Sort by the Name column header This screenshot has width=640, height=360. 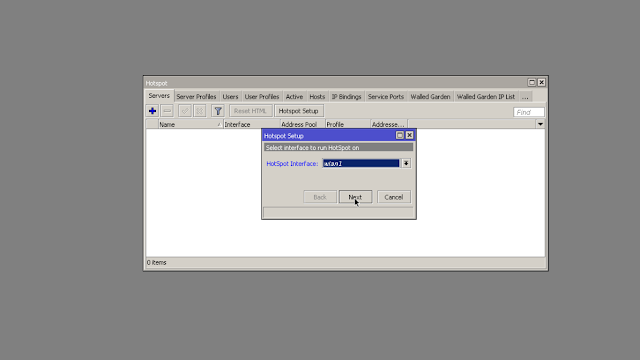[191, 124]
